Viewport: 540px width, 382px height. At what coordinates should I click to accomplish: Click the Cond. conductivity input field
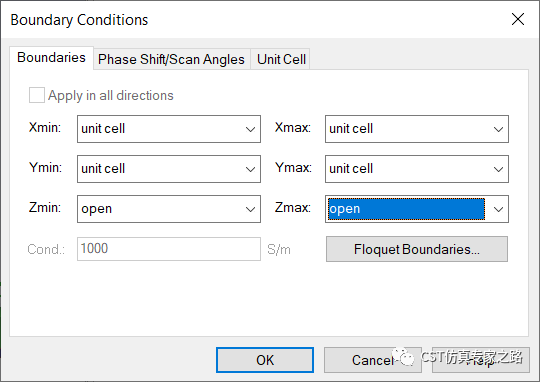(x=169, y=249)
